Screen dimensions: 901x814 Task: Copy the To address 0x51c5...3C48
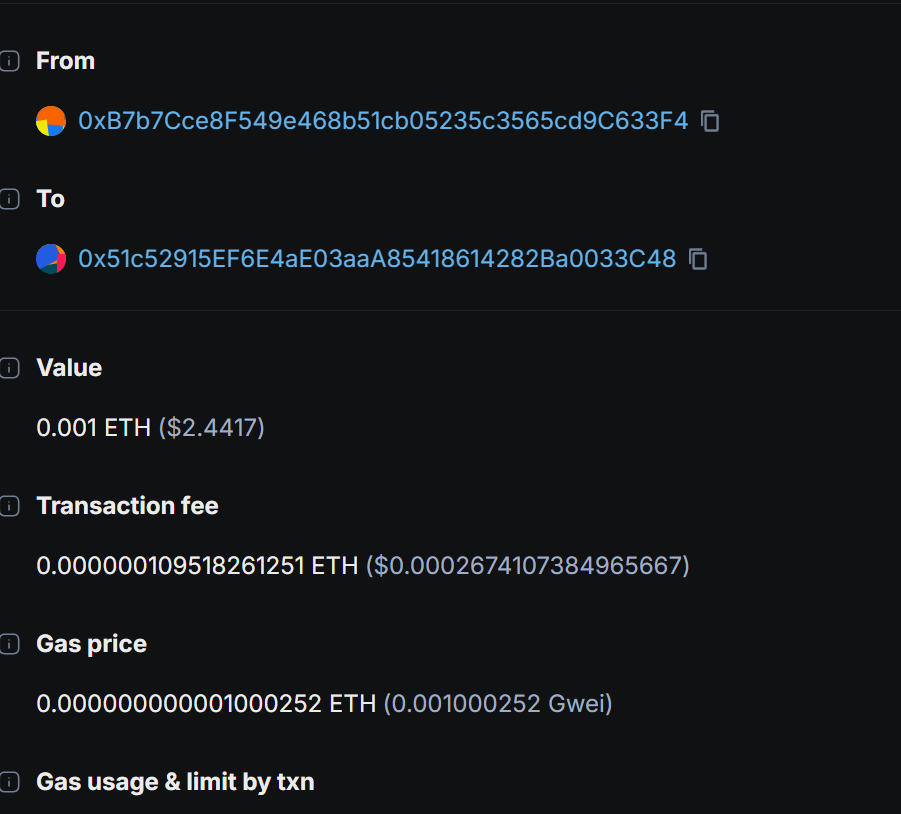[698, 259]
